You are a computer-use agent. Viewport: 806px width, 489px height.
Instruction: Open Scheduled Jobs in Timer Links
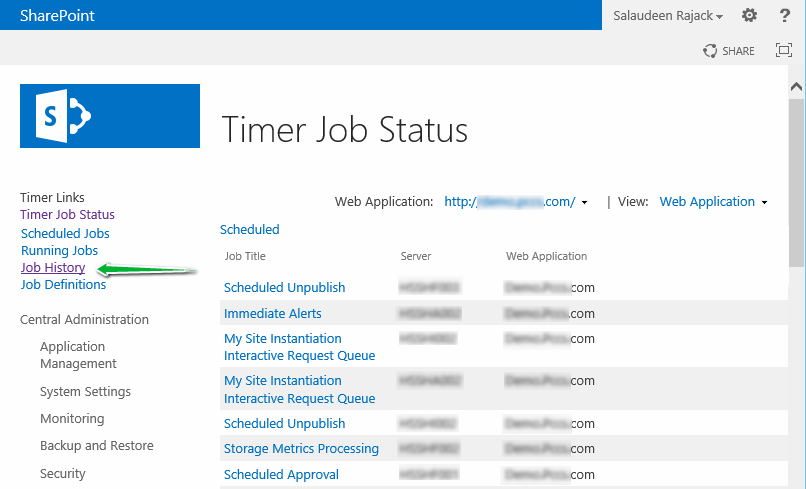pyautogui.click(x=65, y=233)
